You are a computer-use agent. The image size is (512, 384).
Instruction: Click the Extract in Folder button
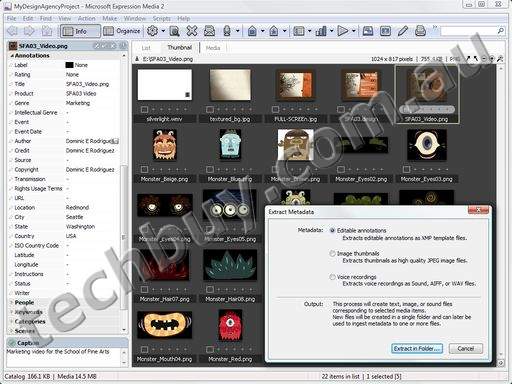coord(417,349)
